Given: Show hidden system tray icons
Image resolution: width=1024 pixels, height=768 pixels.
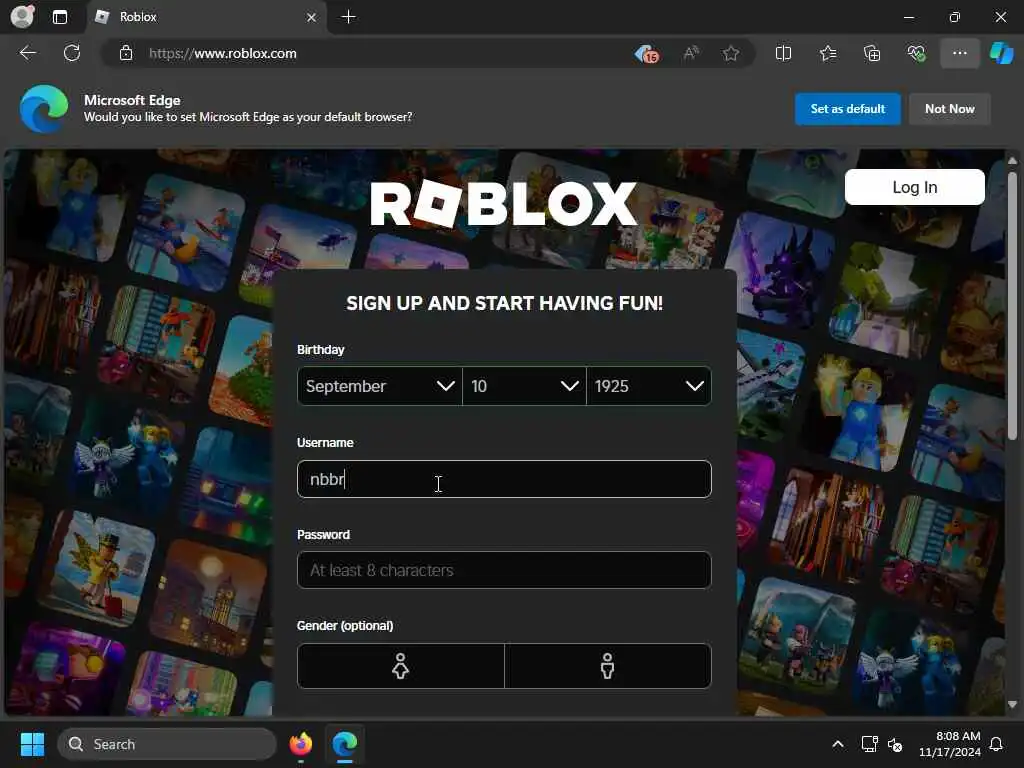Looking at the screenshot, I should click(838, 744).
